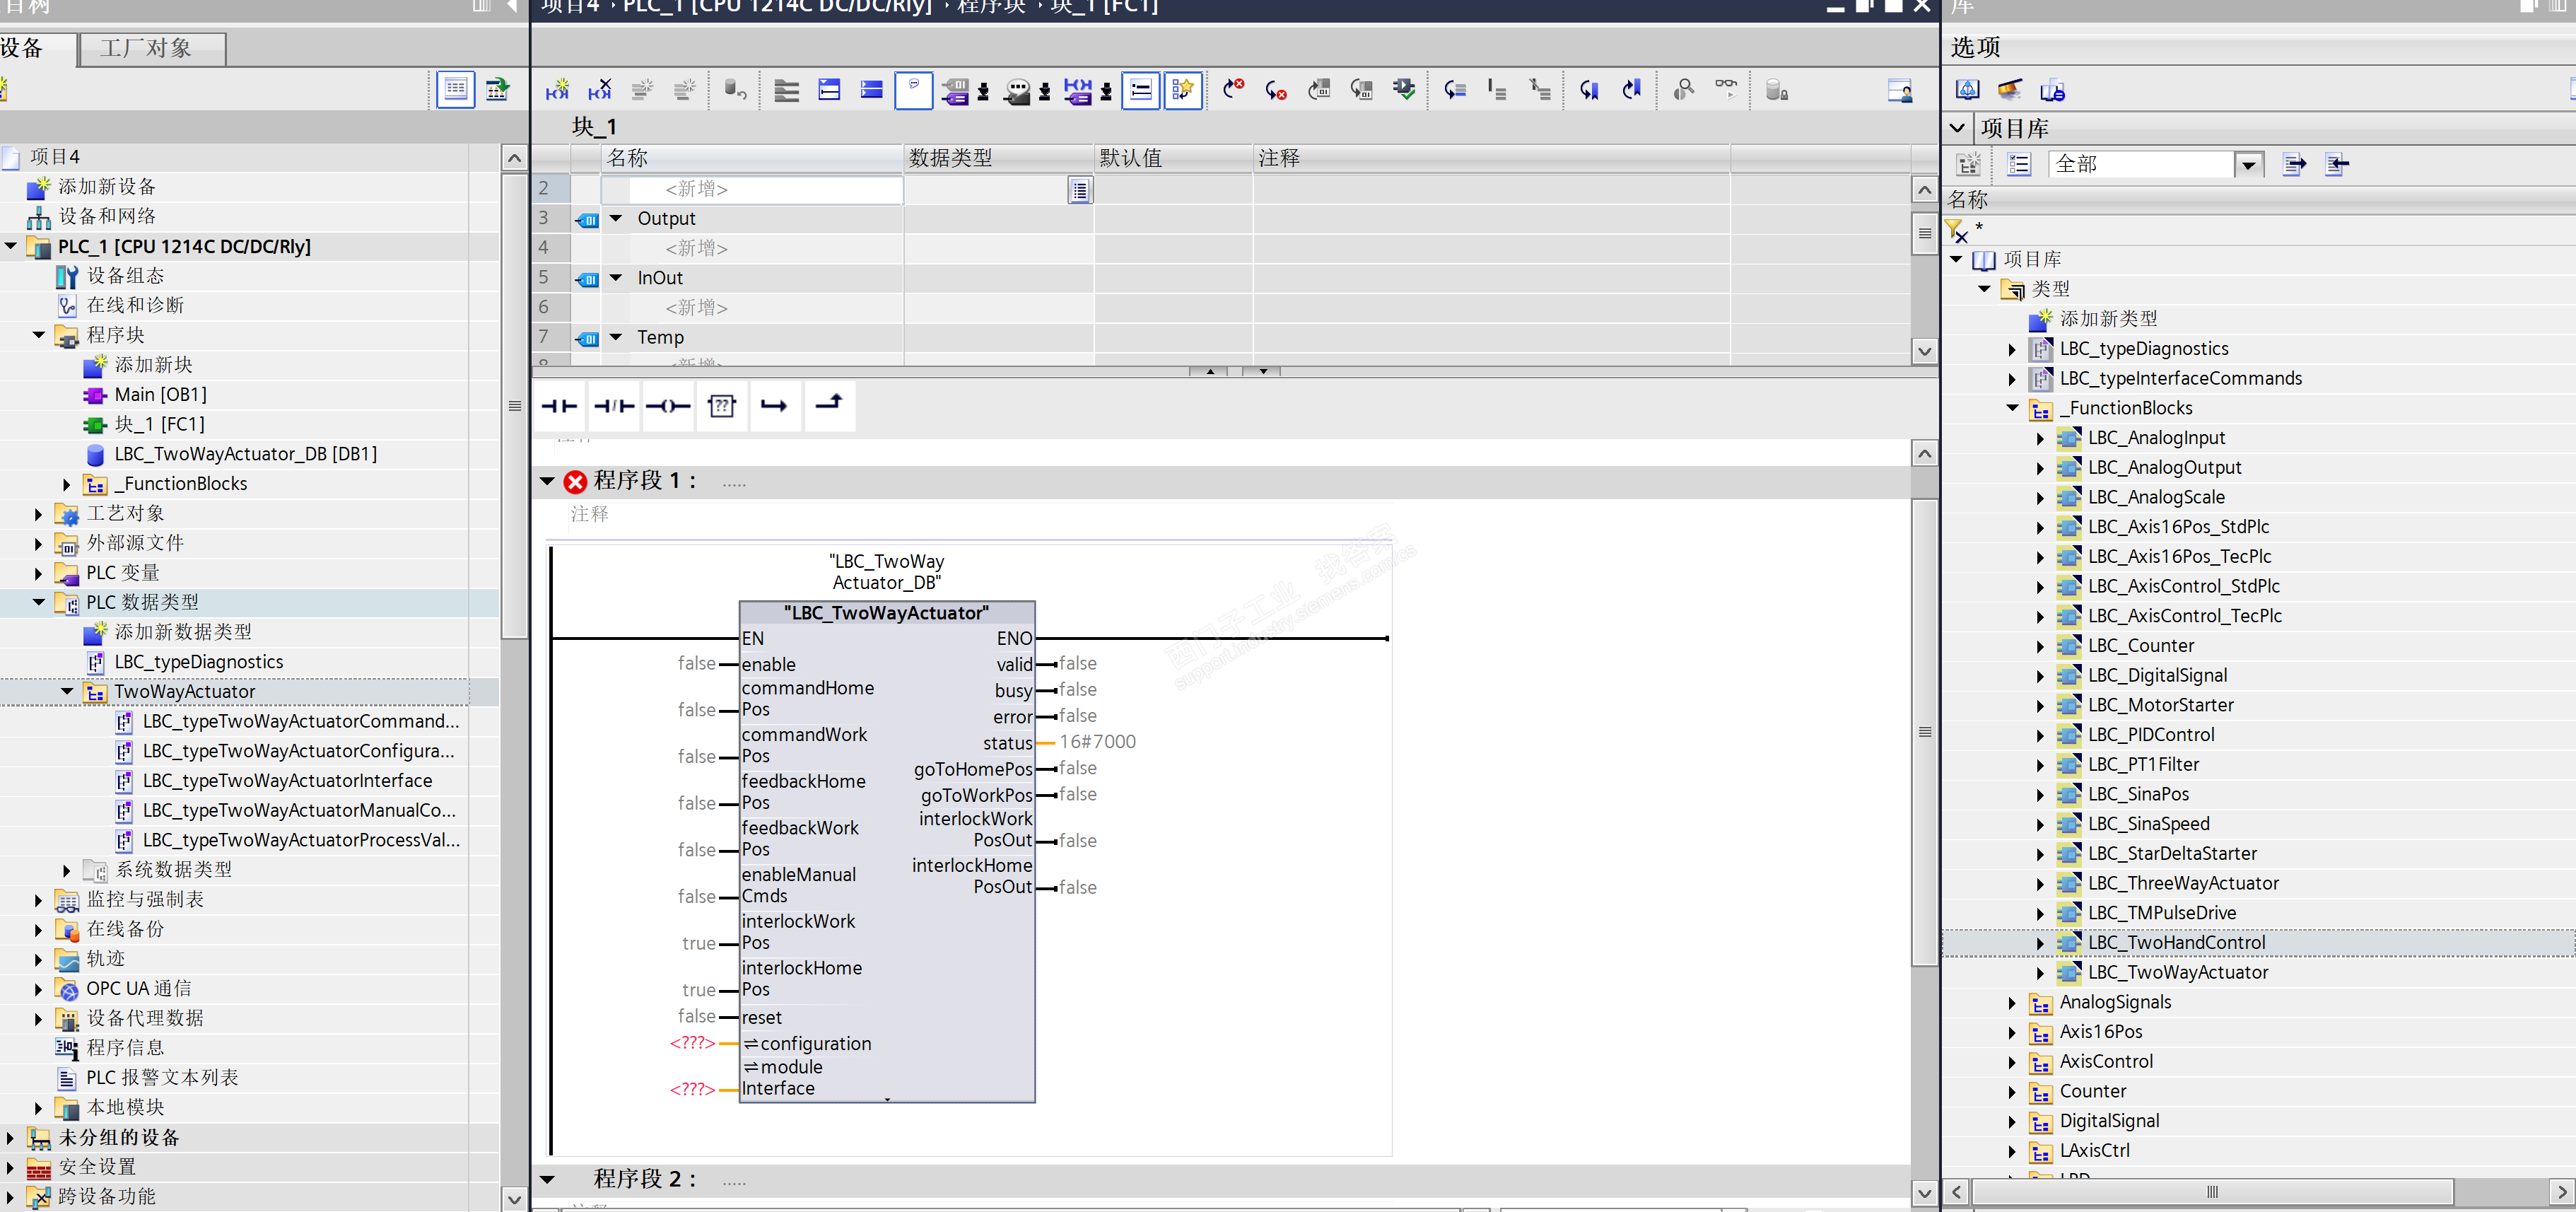Click the open branch icon

pos(774,406)
